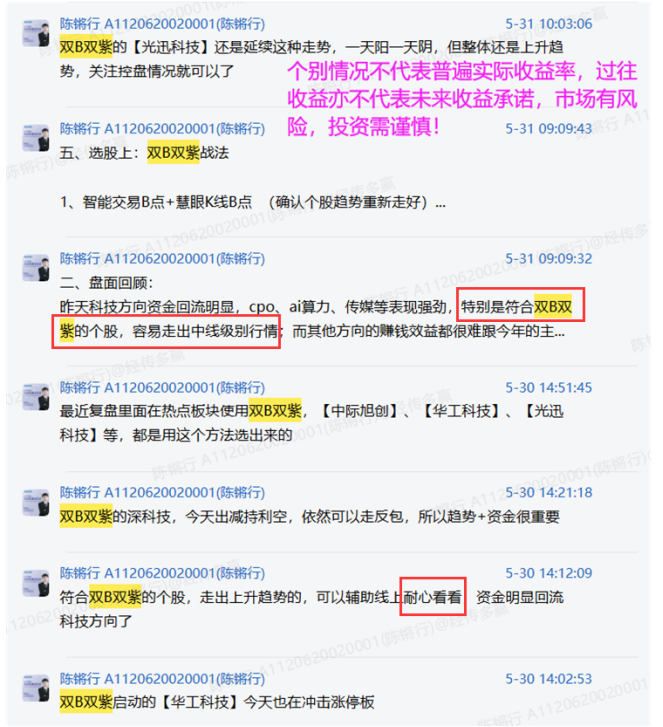The height and width of the screenshot is (727, 663).
Task: Click avatar of the 14:21:18 message
Action: tap(36, 502)
